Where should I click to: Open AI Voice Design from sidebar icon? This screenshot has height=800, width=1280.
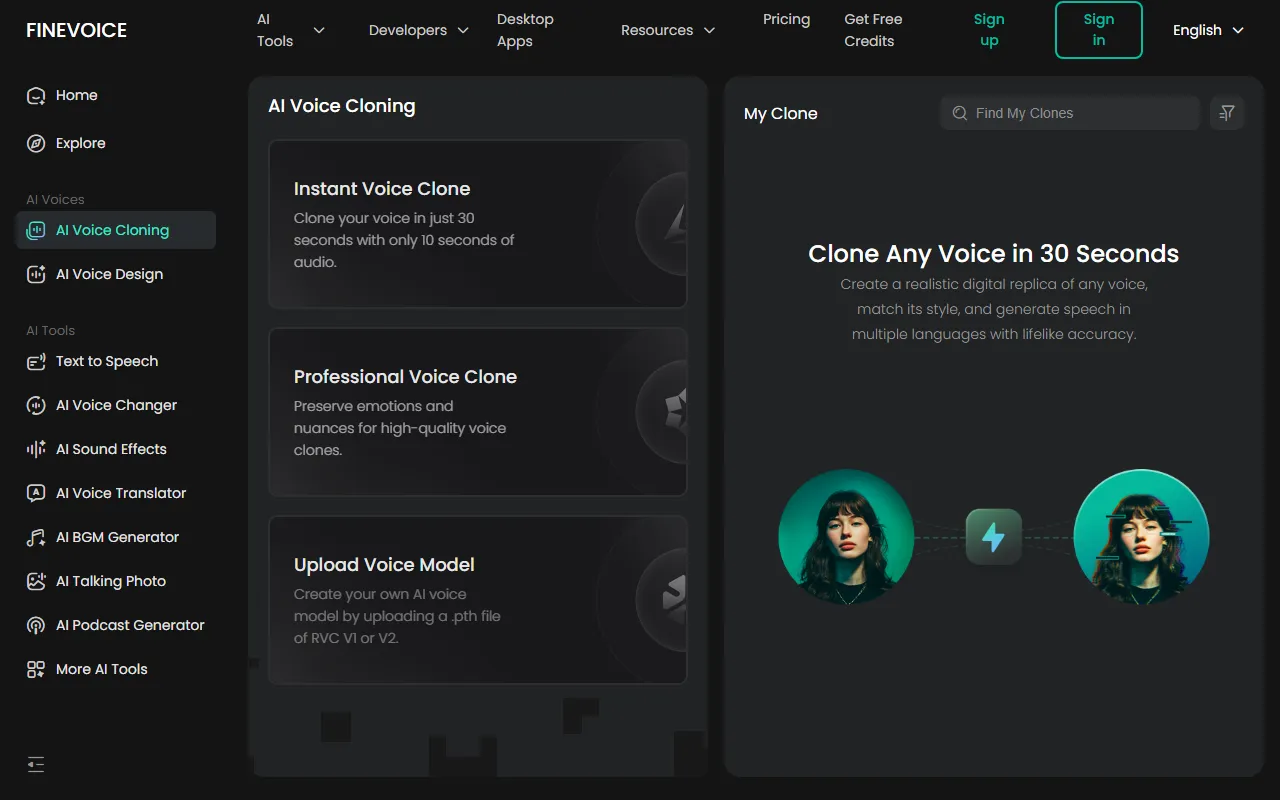click(36, 275)
